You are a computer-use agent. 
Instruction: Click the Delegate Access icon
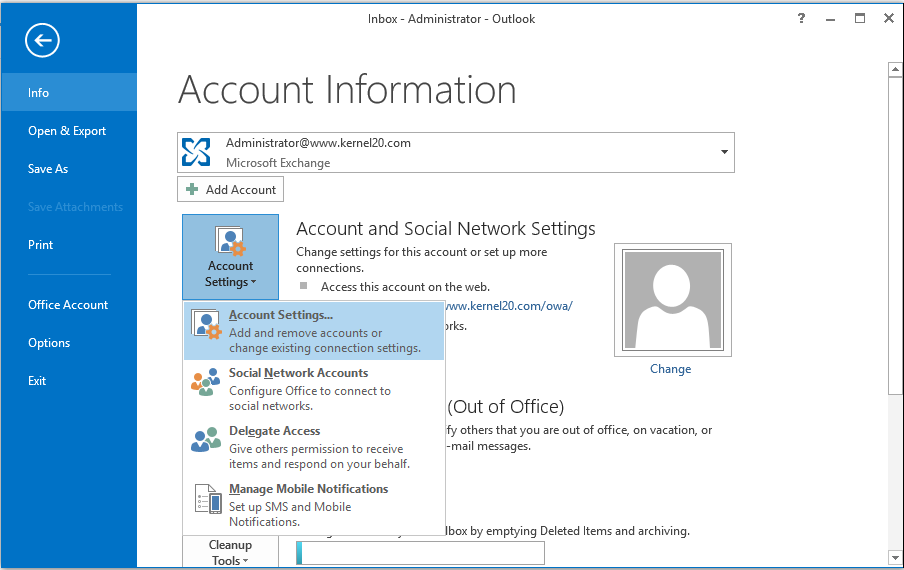click(x=206, y=439)
